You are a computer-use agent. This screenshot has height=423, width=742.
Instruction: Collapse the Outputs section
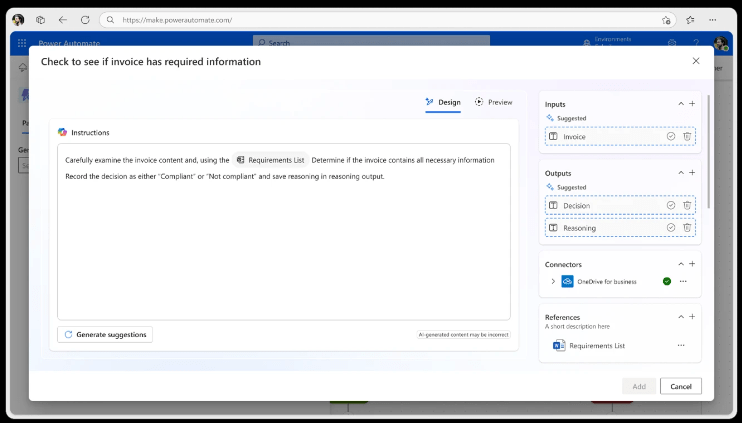tap(681, 173)
